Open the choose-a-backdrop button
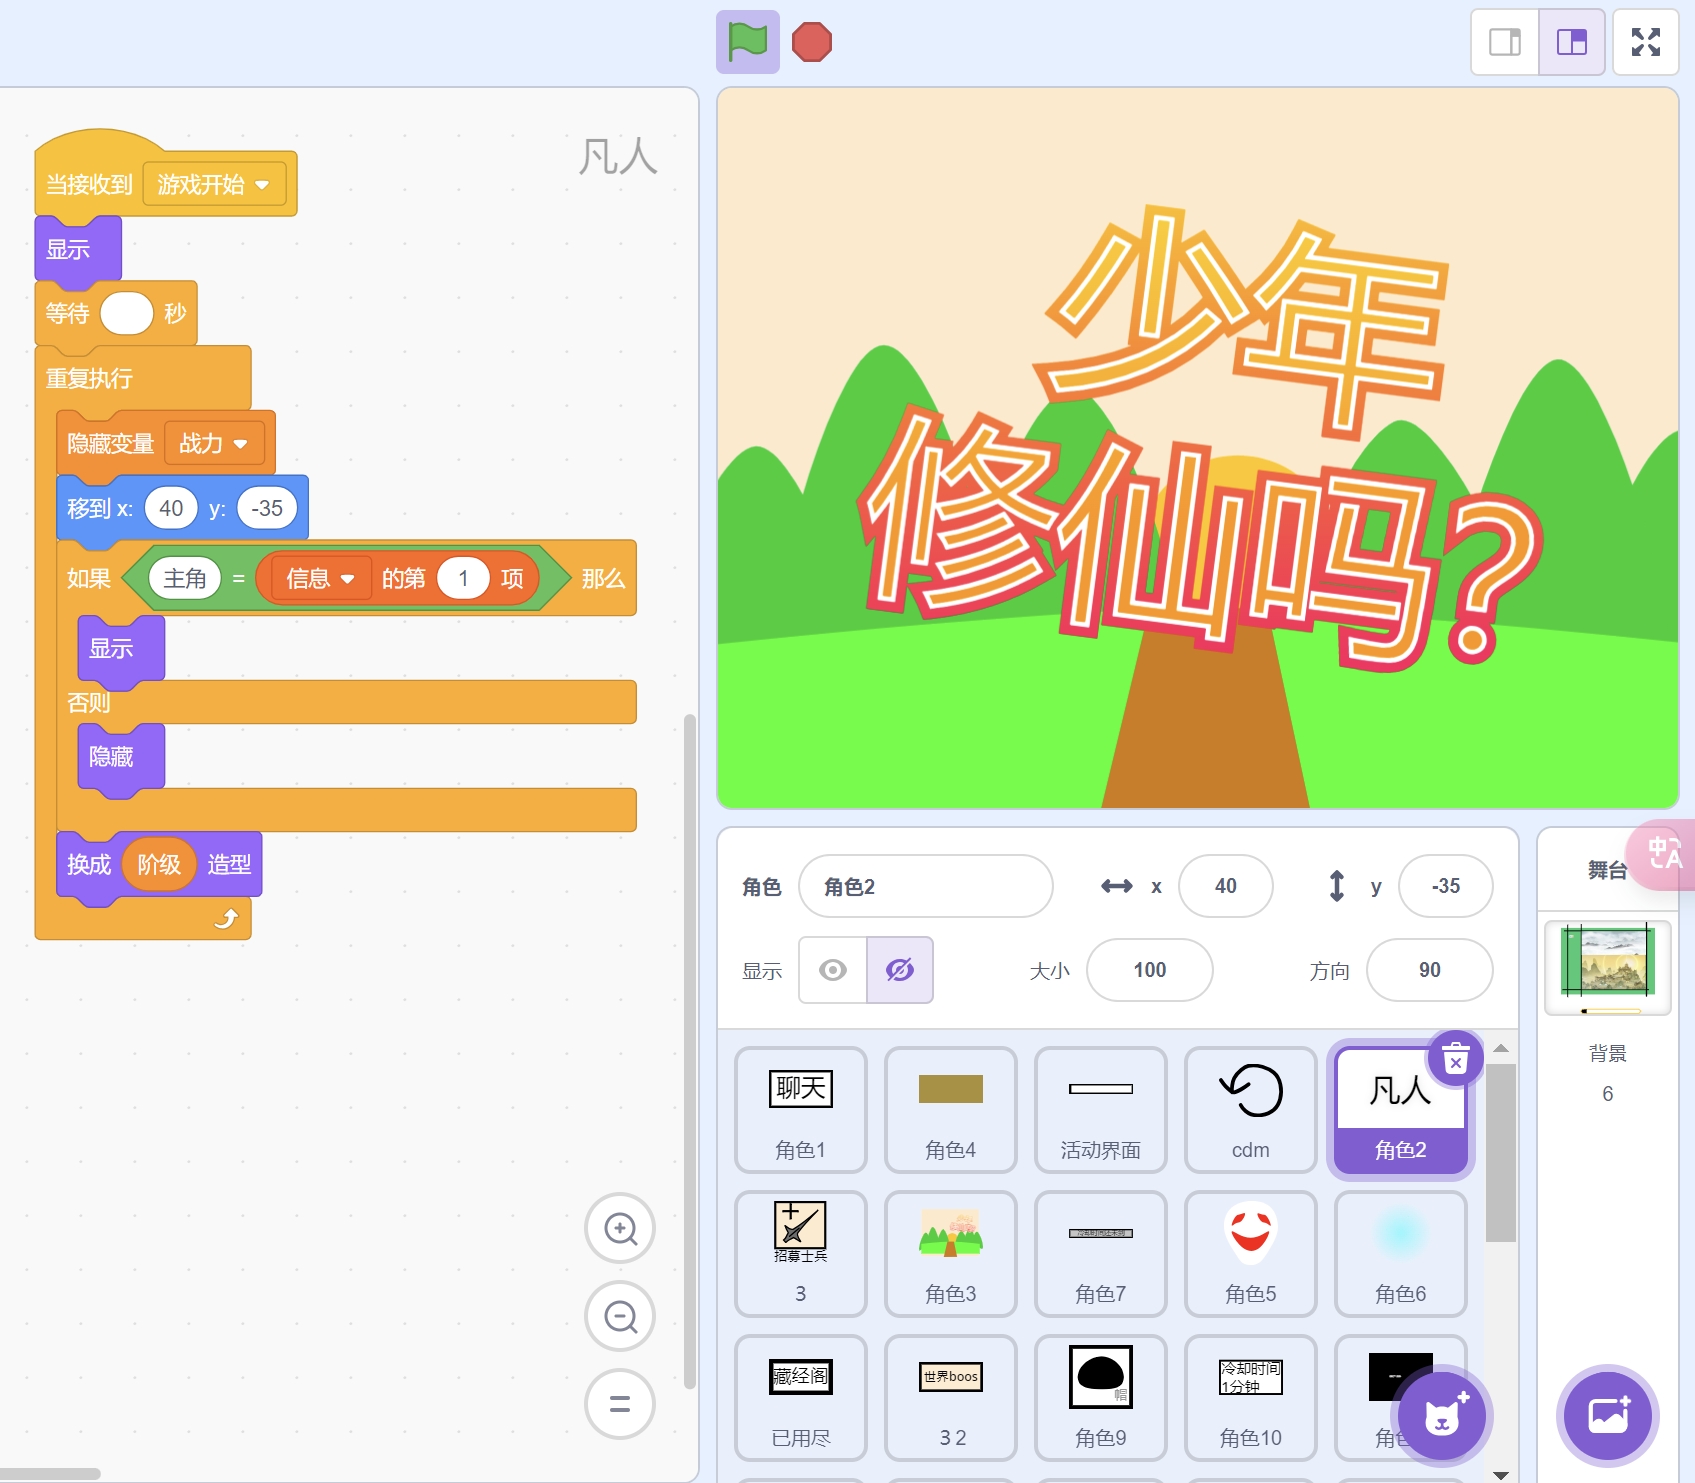Screen dimensions: 1695x1483 tap(1607, 1415)
